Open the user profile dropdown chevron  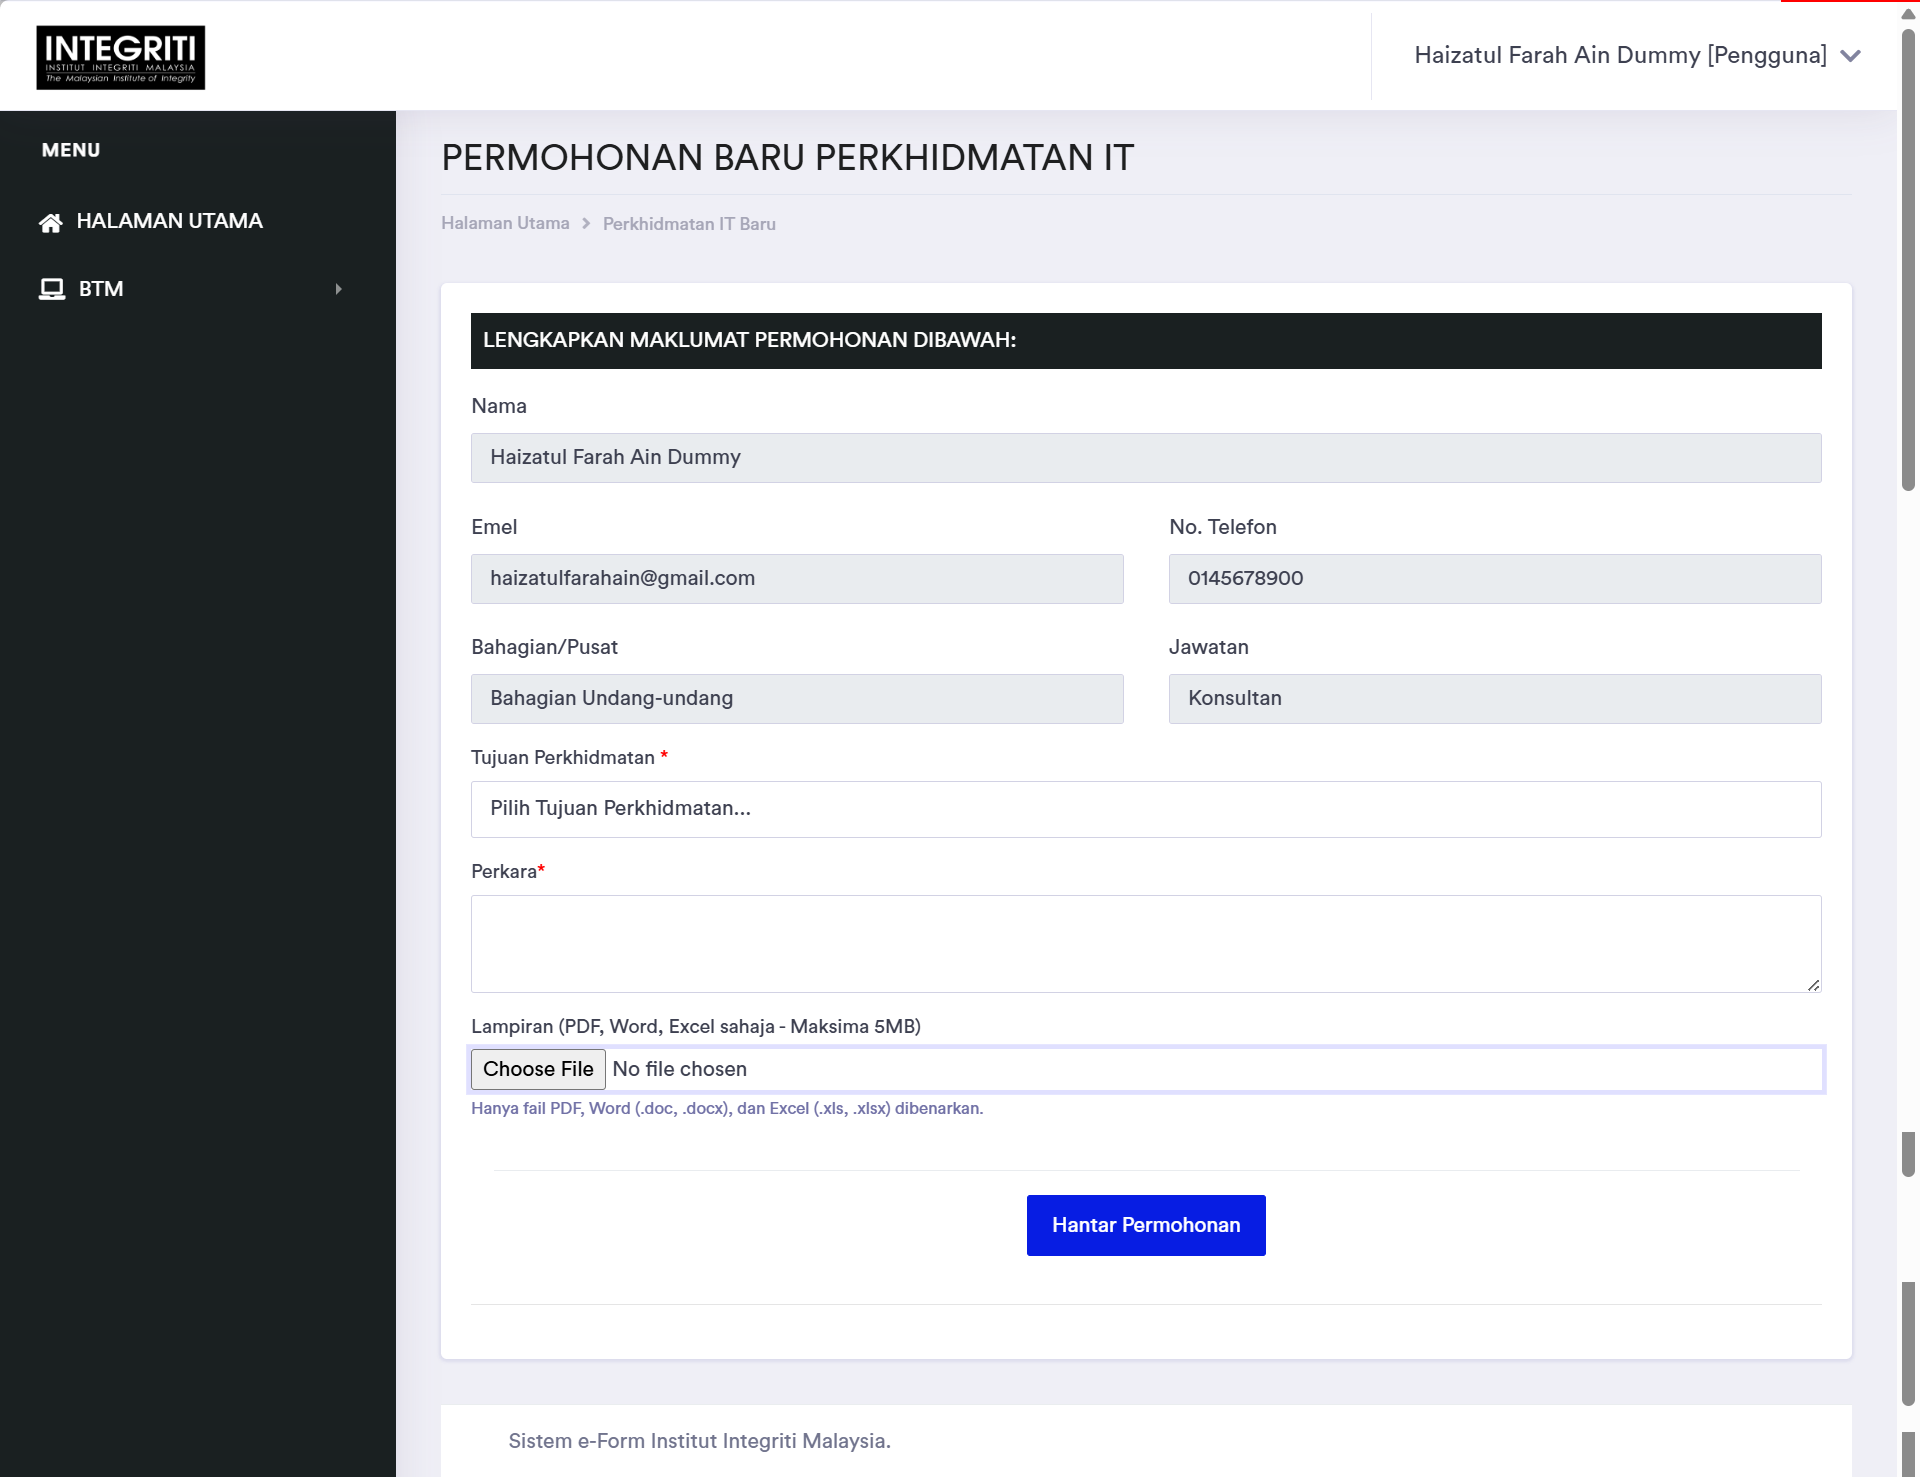point(1850,56)
